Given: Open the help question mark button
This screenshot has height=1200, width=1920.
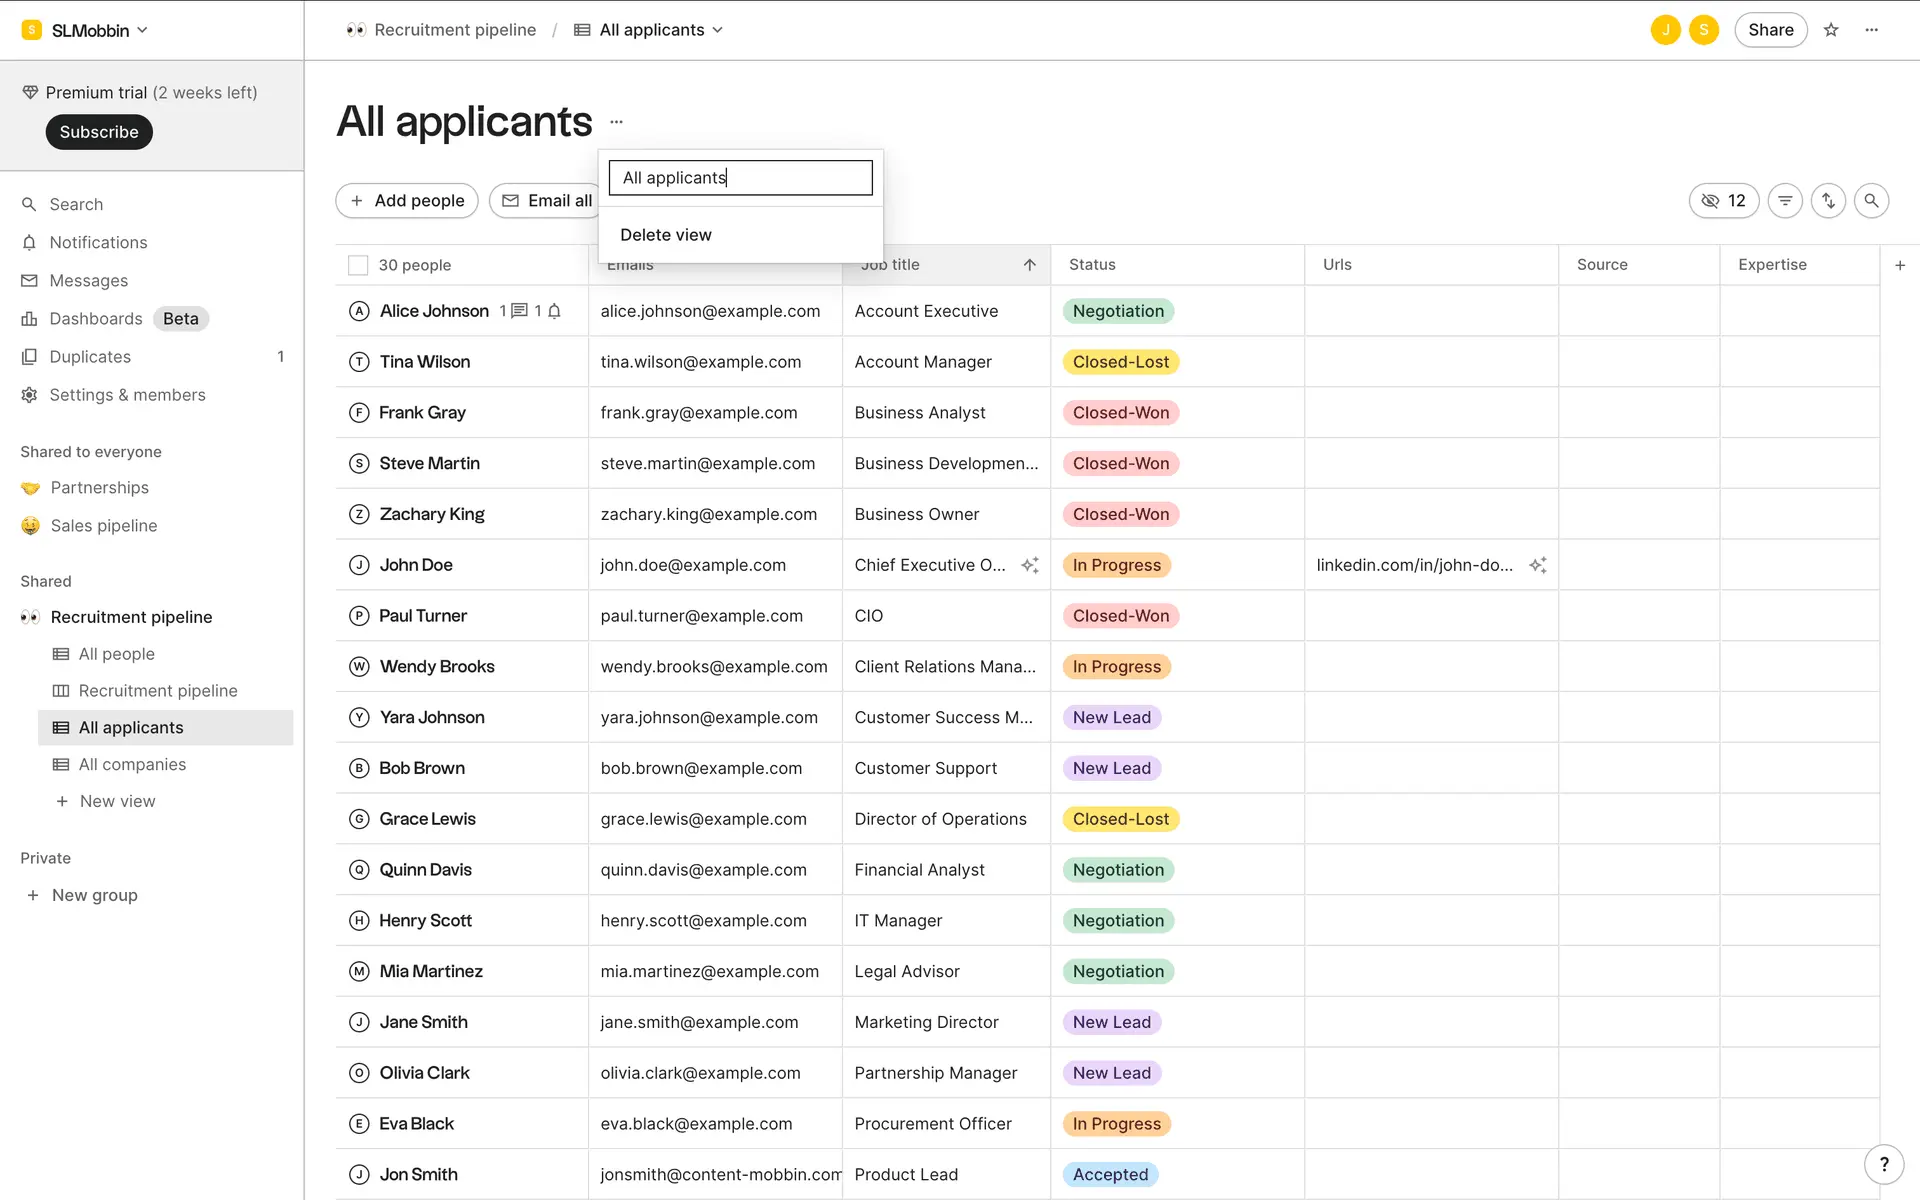Looking at the screenshot, I should tap(1884, 1164).
